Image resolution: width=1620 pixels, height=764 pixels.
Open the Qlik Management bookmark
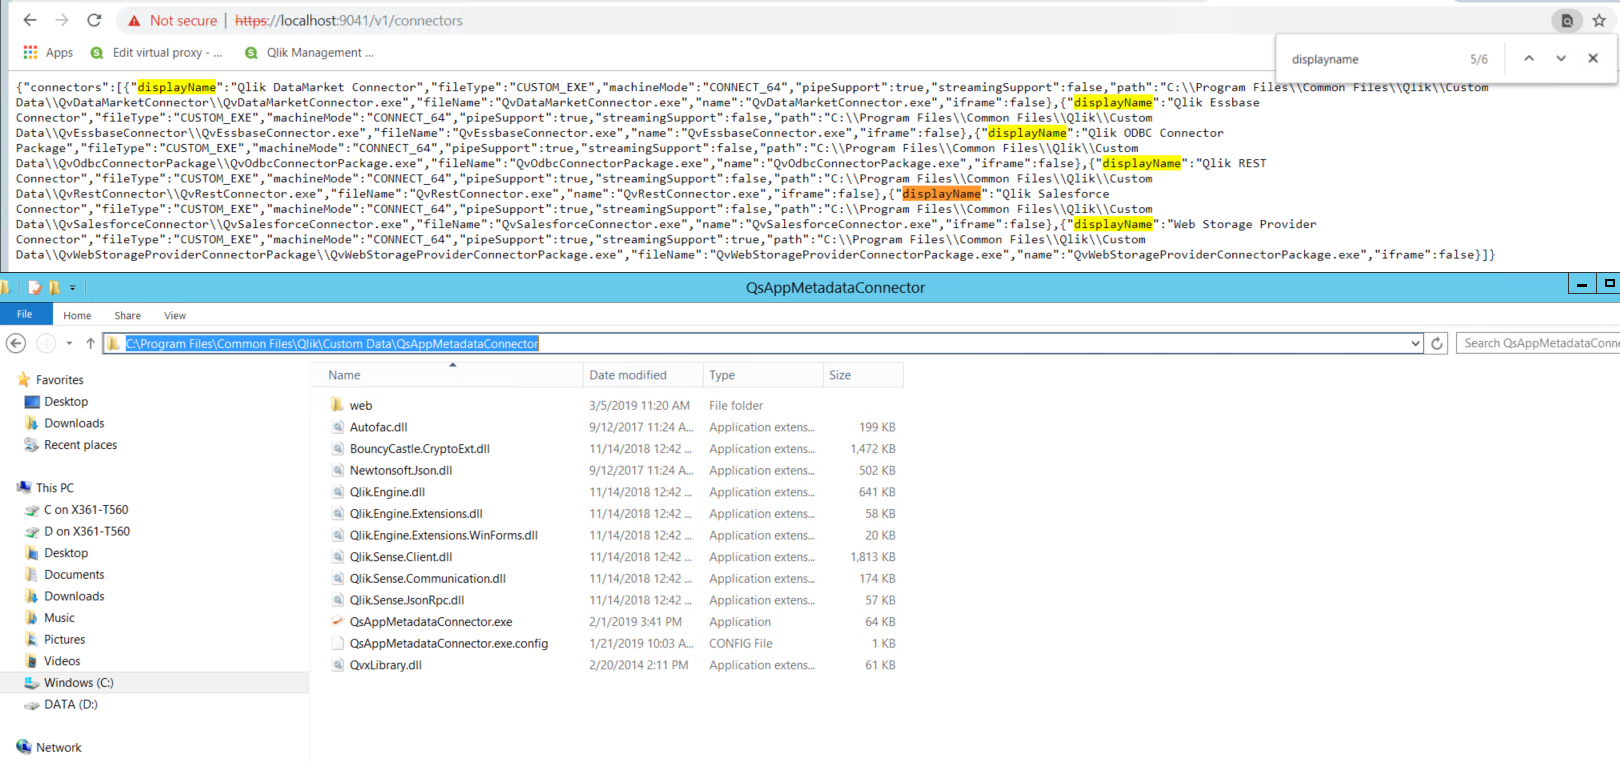(310, 52)
